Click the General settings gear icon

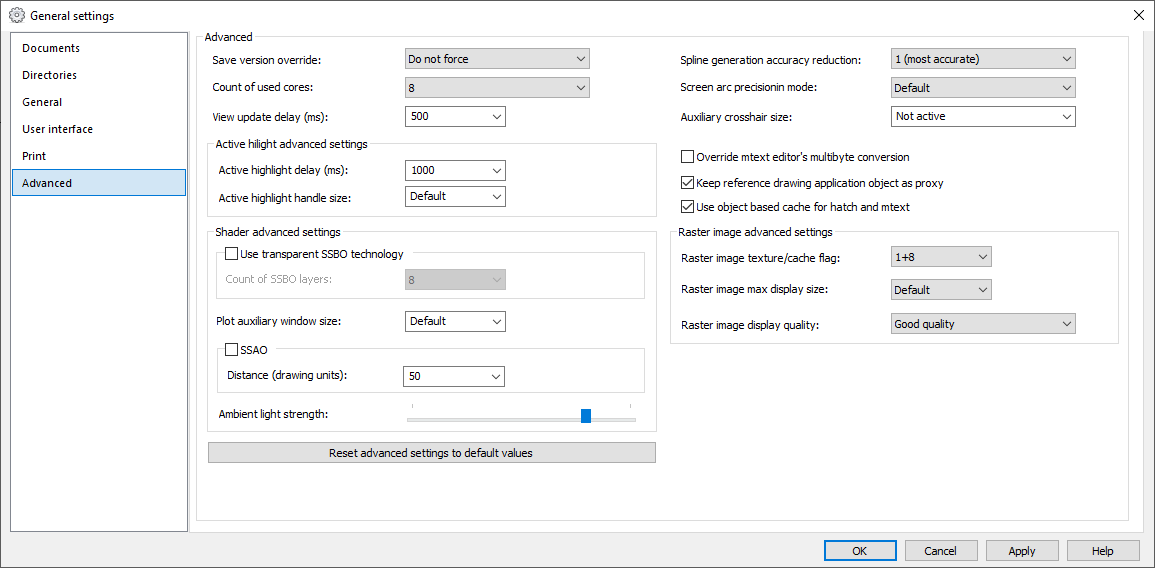tap(16, 15)
